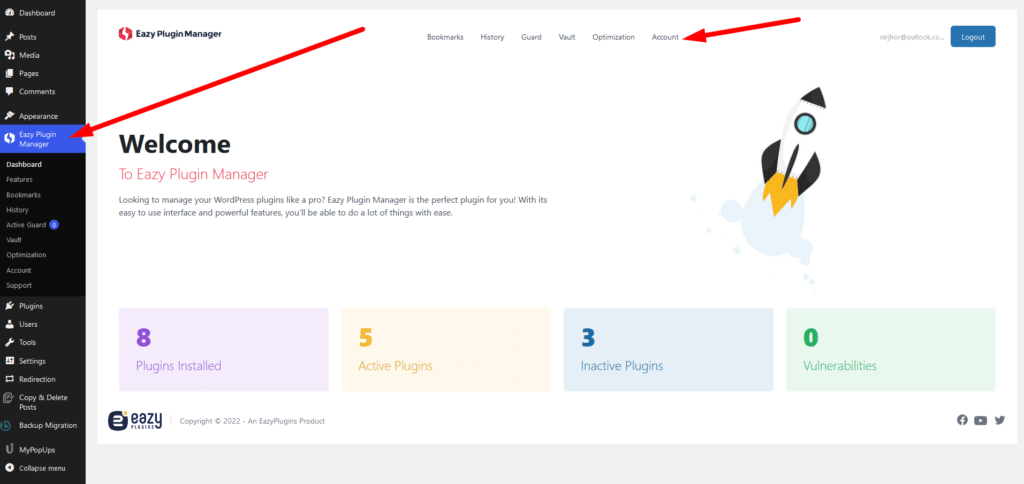Open the Media menu label
Screen dimensions: 1024x484
[29, 56]
